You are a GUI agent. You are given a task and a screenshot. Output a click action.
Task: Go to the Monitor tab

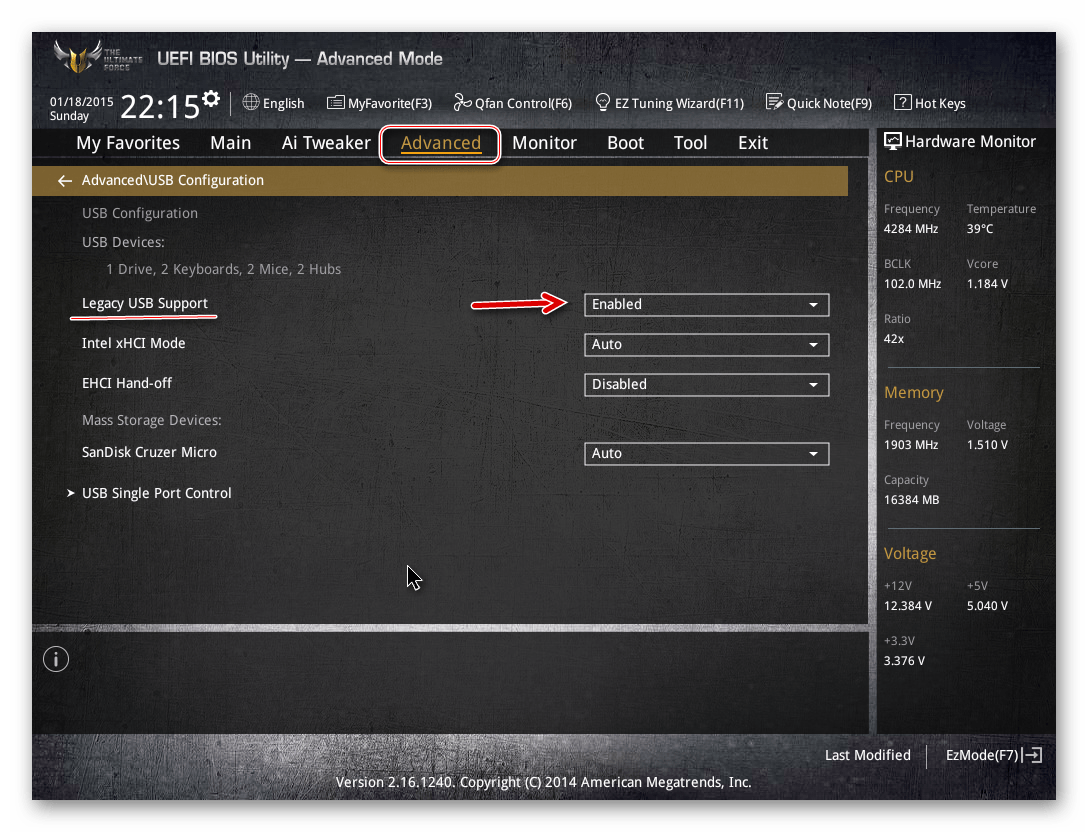tap(544, 143)
